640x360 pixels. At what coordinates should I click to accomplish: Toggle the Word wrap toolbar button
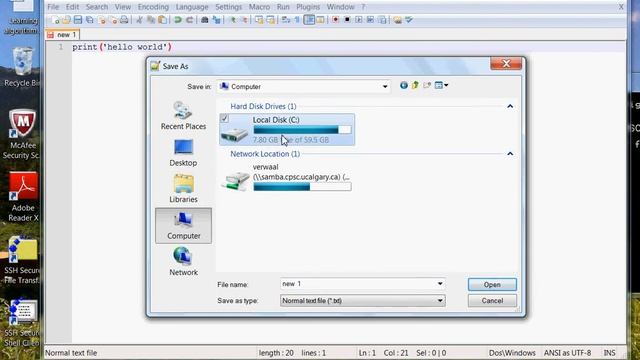(x=286, y=20)
